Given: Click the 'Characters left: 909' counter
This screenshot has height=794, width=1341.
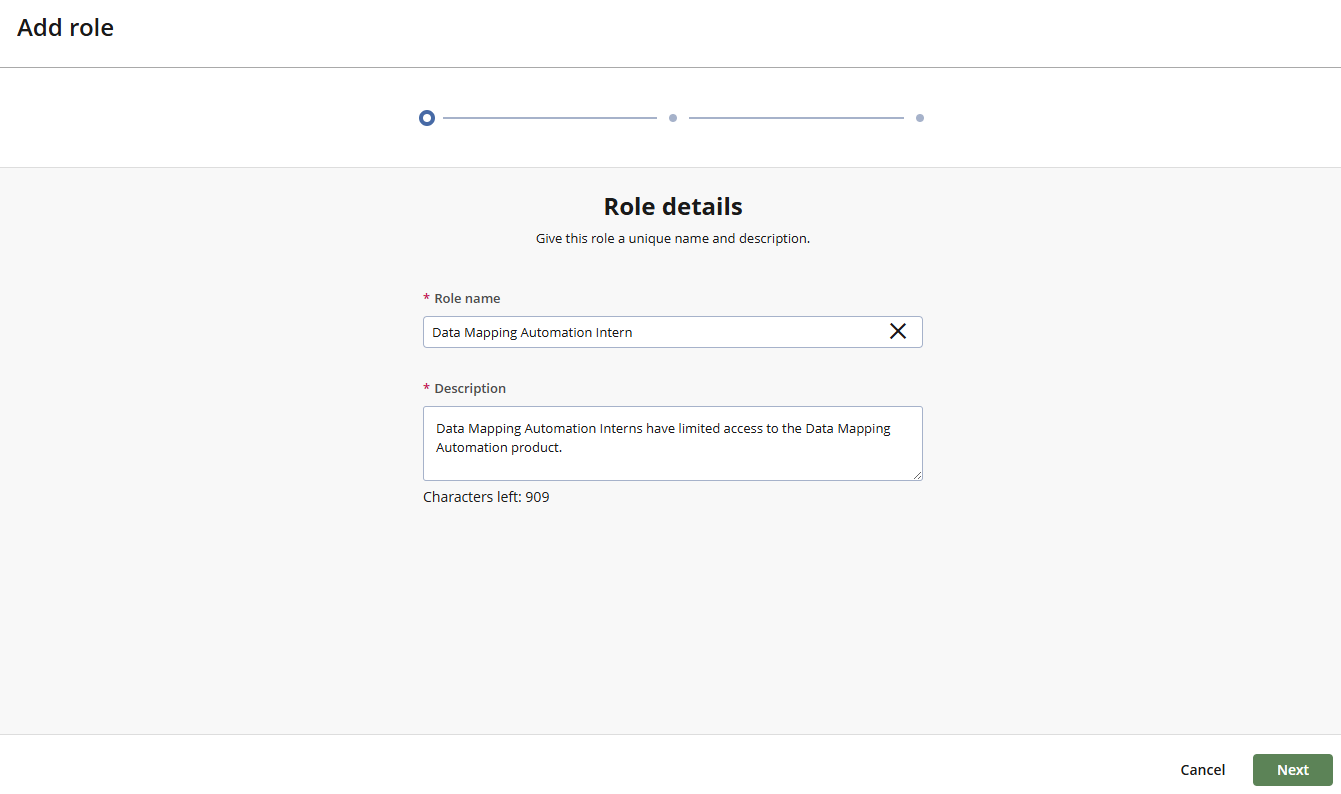Looking at the screenshot, I should (486, 497).
